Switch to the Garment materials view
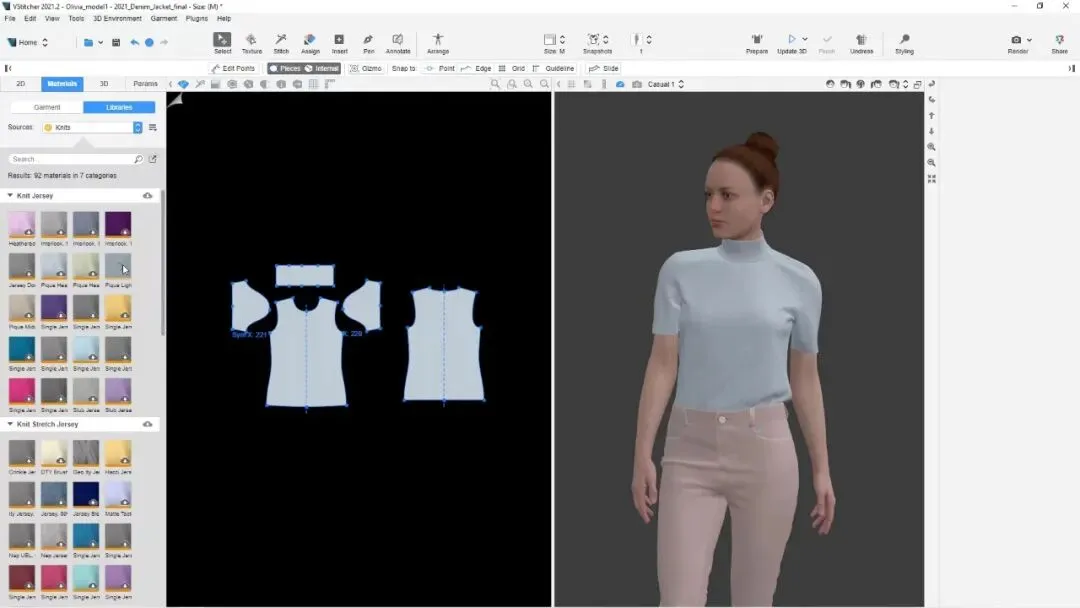 click(47, 107)
